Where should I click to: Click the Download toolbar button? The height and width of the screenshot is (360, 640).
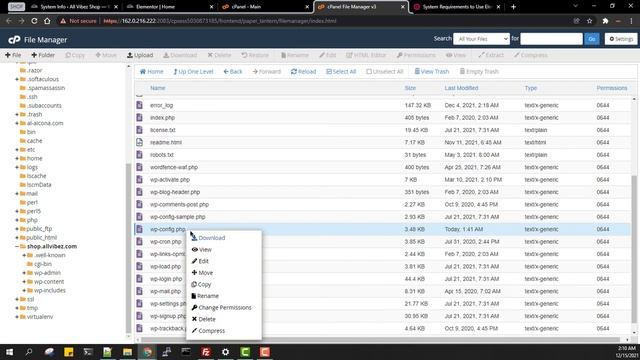coord(180,55)
